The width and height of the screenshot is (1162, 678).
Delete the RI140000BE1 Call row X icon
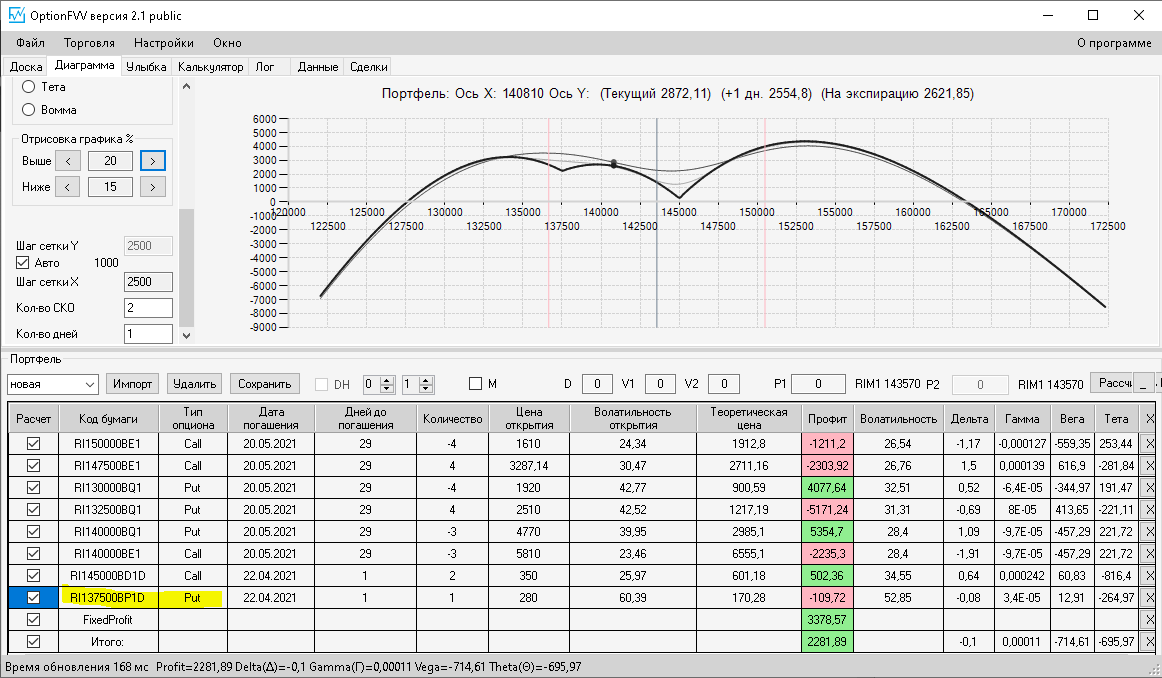click(1149, 554)
